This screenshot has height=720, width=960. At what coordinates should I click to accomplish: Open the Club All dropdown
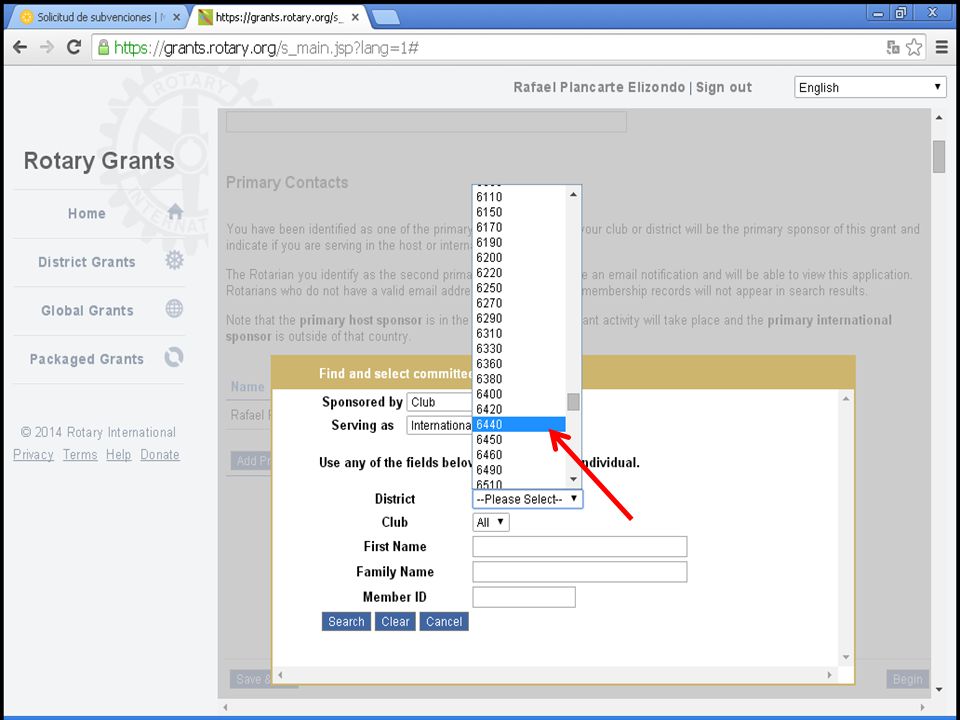(490, 522)
